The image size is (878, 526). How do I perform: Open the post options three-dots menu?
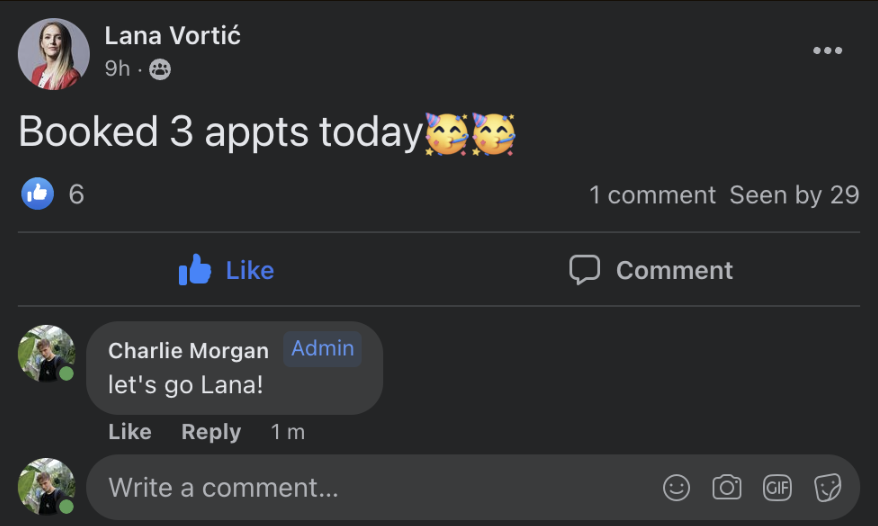pos(827,51)
